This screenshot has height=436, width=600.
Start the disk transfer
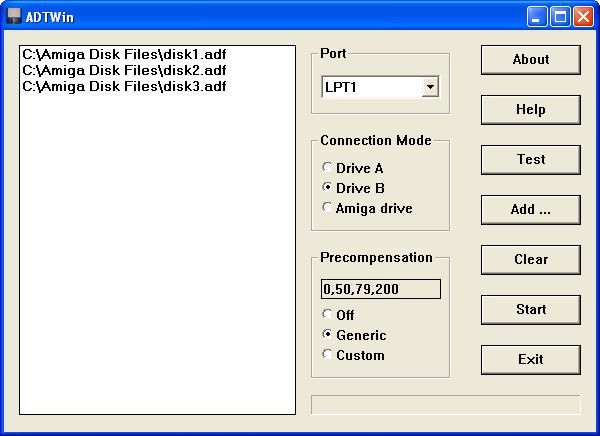(x=530, y=309)
